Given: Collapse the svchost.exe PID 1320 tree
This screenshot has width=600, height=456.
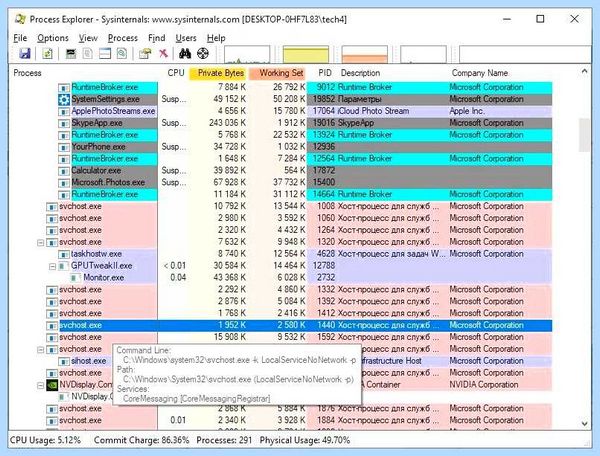Looking at the screenshot, I should [40, 243].
